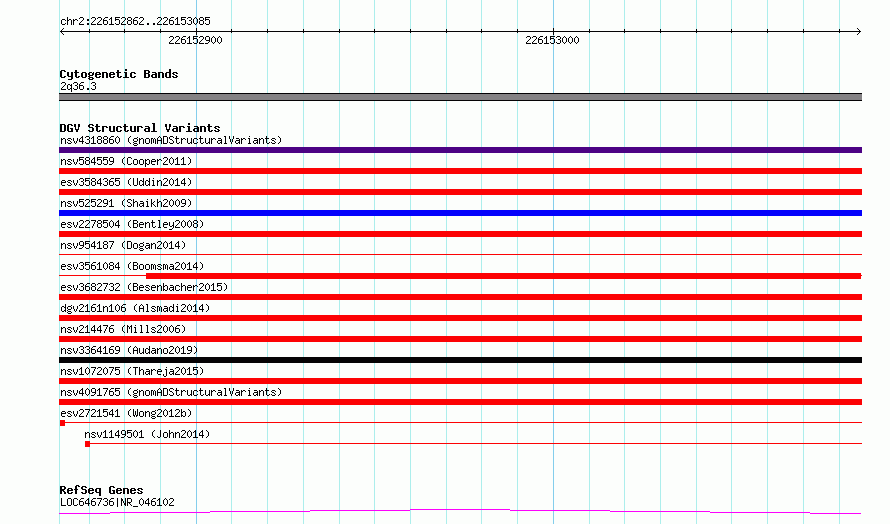Click the nsv4318860 gnomADStructuralVariants label
The image size is (890, 524).
click(x=171, y=140)
